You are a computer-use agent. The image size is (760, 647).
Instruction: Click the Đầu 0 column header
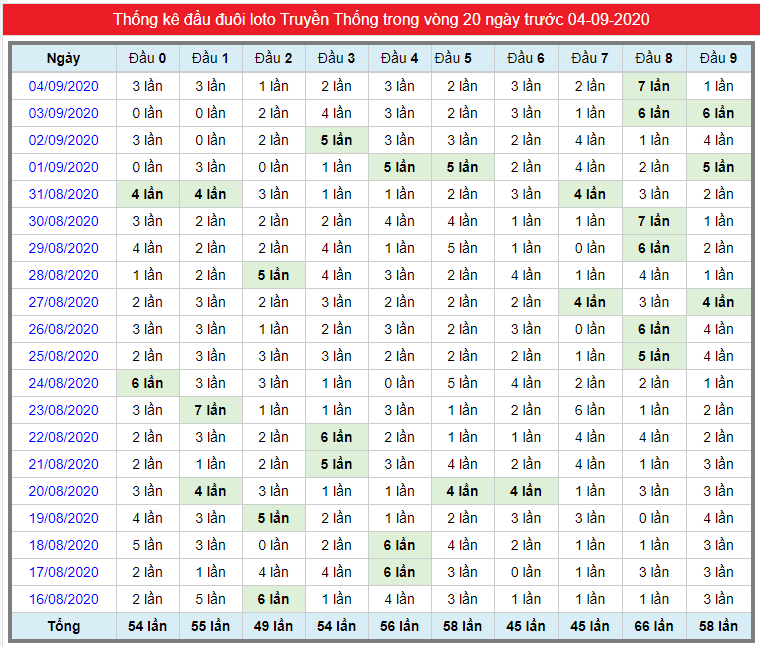click(147, 59)
